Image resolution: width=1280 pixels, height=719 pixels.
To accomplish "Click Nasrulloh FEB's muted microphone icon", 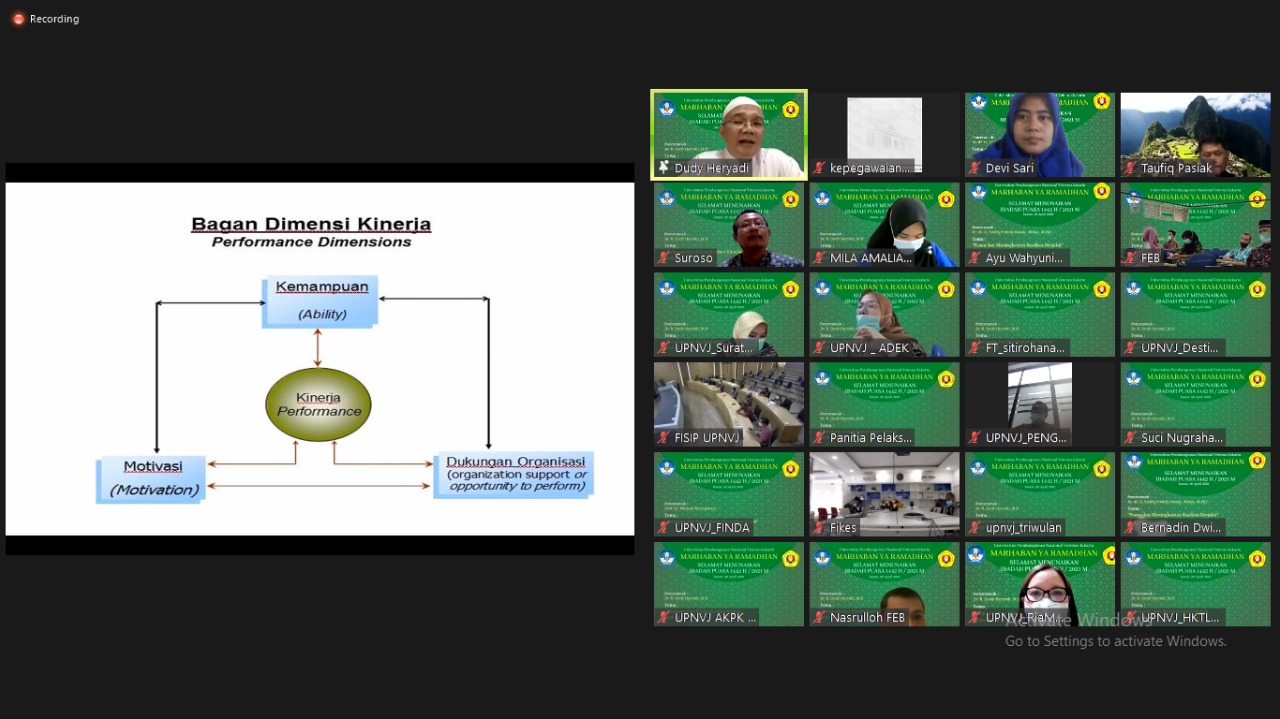I will (819, 618).
